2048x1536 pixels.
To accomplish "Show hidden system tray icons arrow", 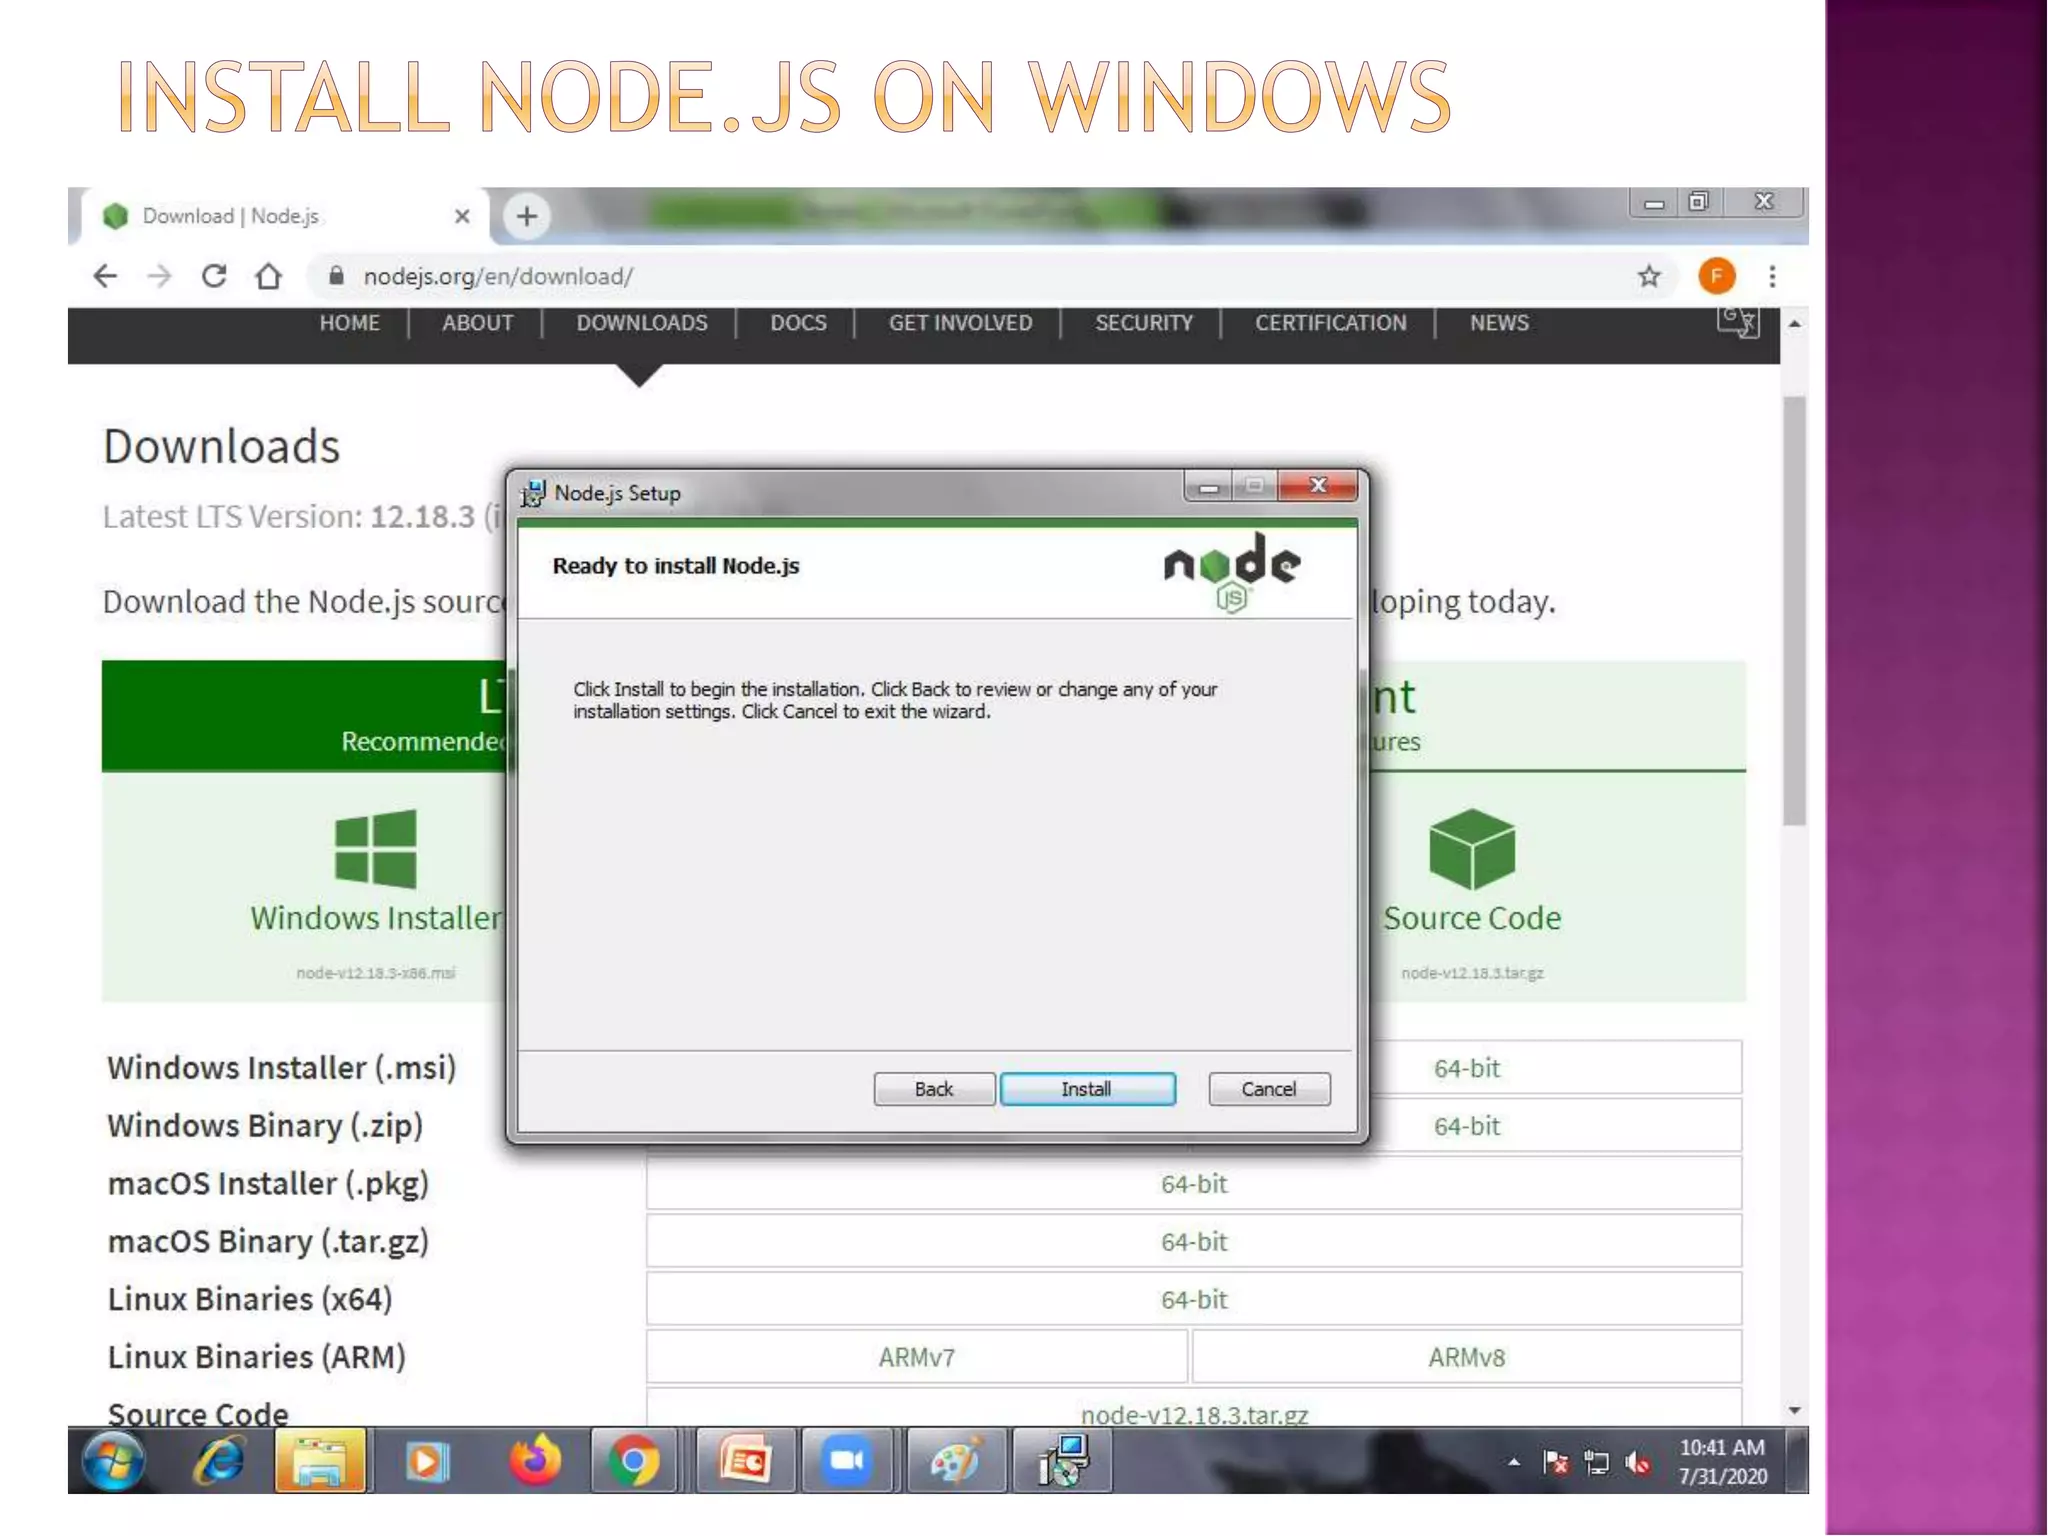I will coord(1514,1462).
